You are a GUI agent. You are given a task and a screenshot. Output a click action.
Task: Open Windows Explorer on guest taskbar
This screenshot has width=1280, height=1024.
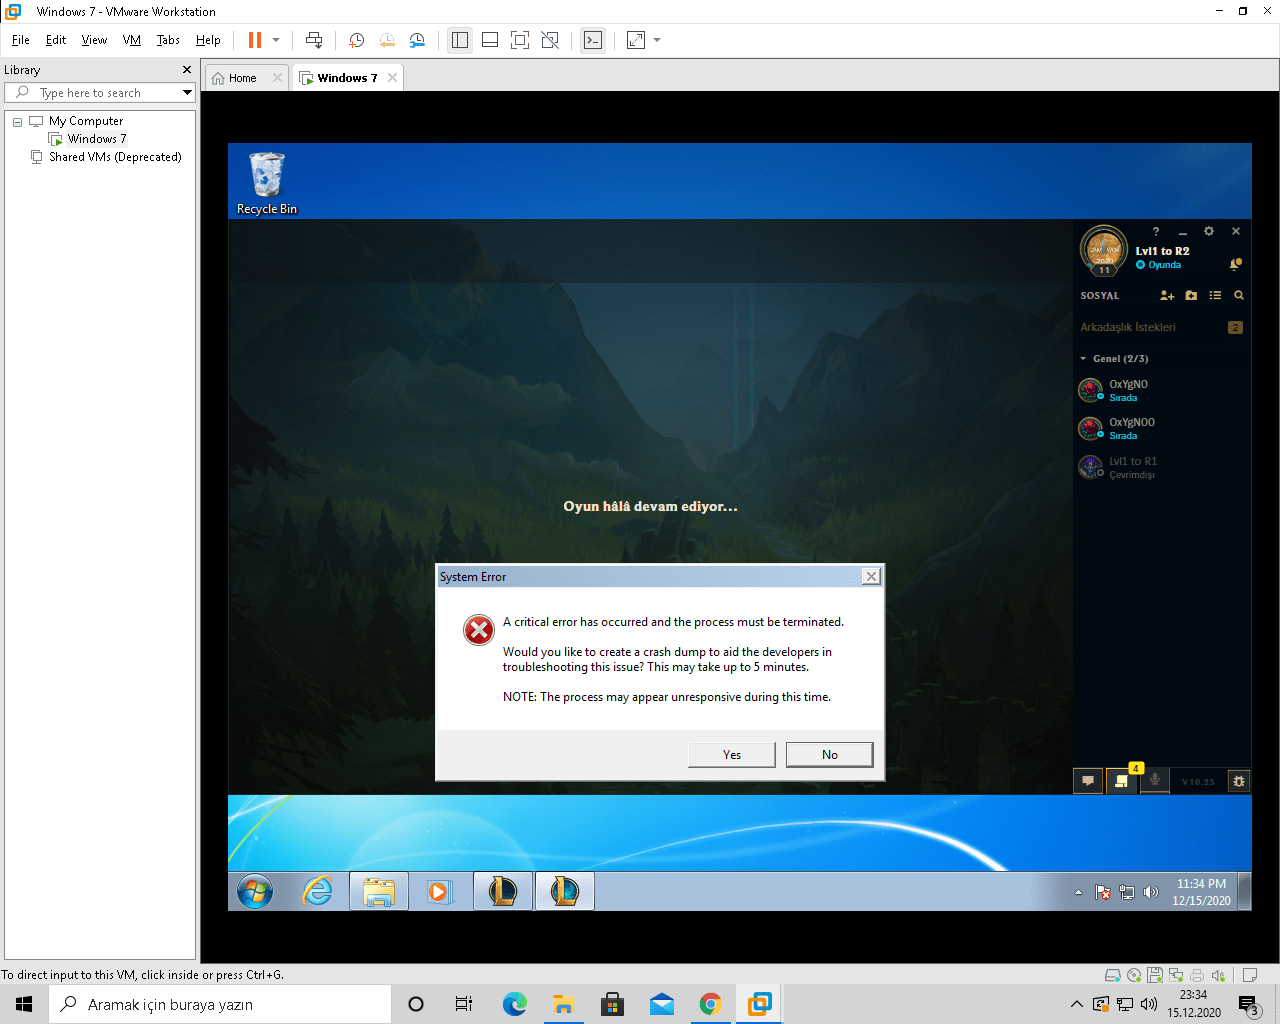pos(379,891)
